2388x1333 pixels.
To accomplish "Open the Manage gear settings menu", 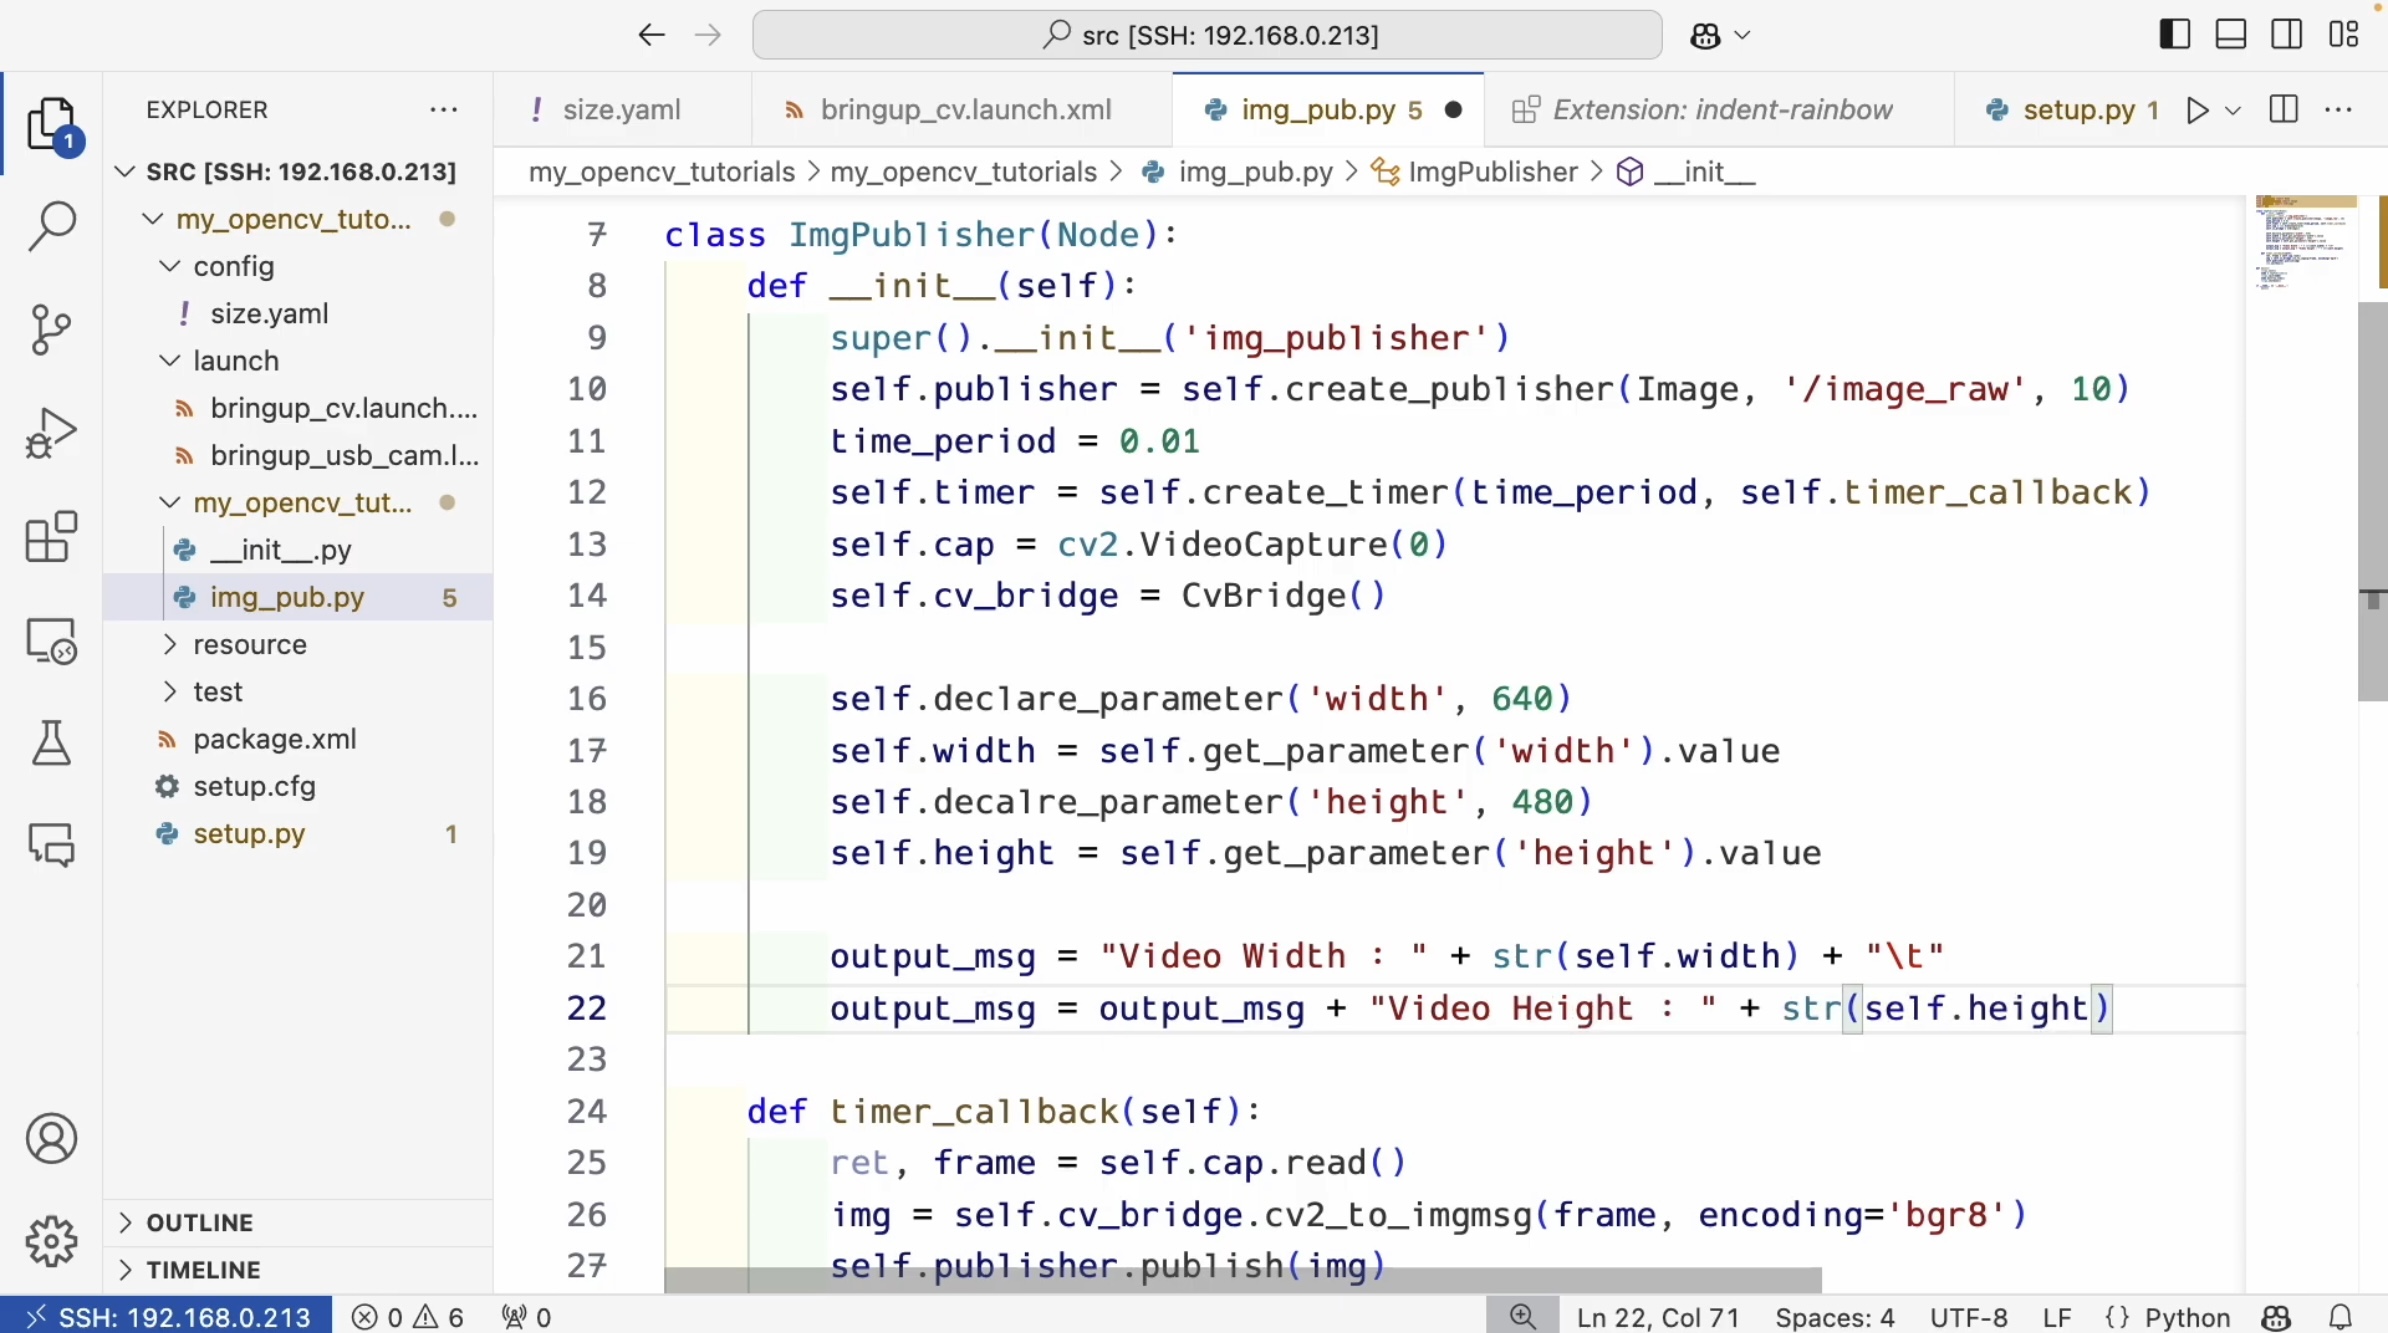I will 51,1241.
